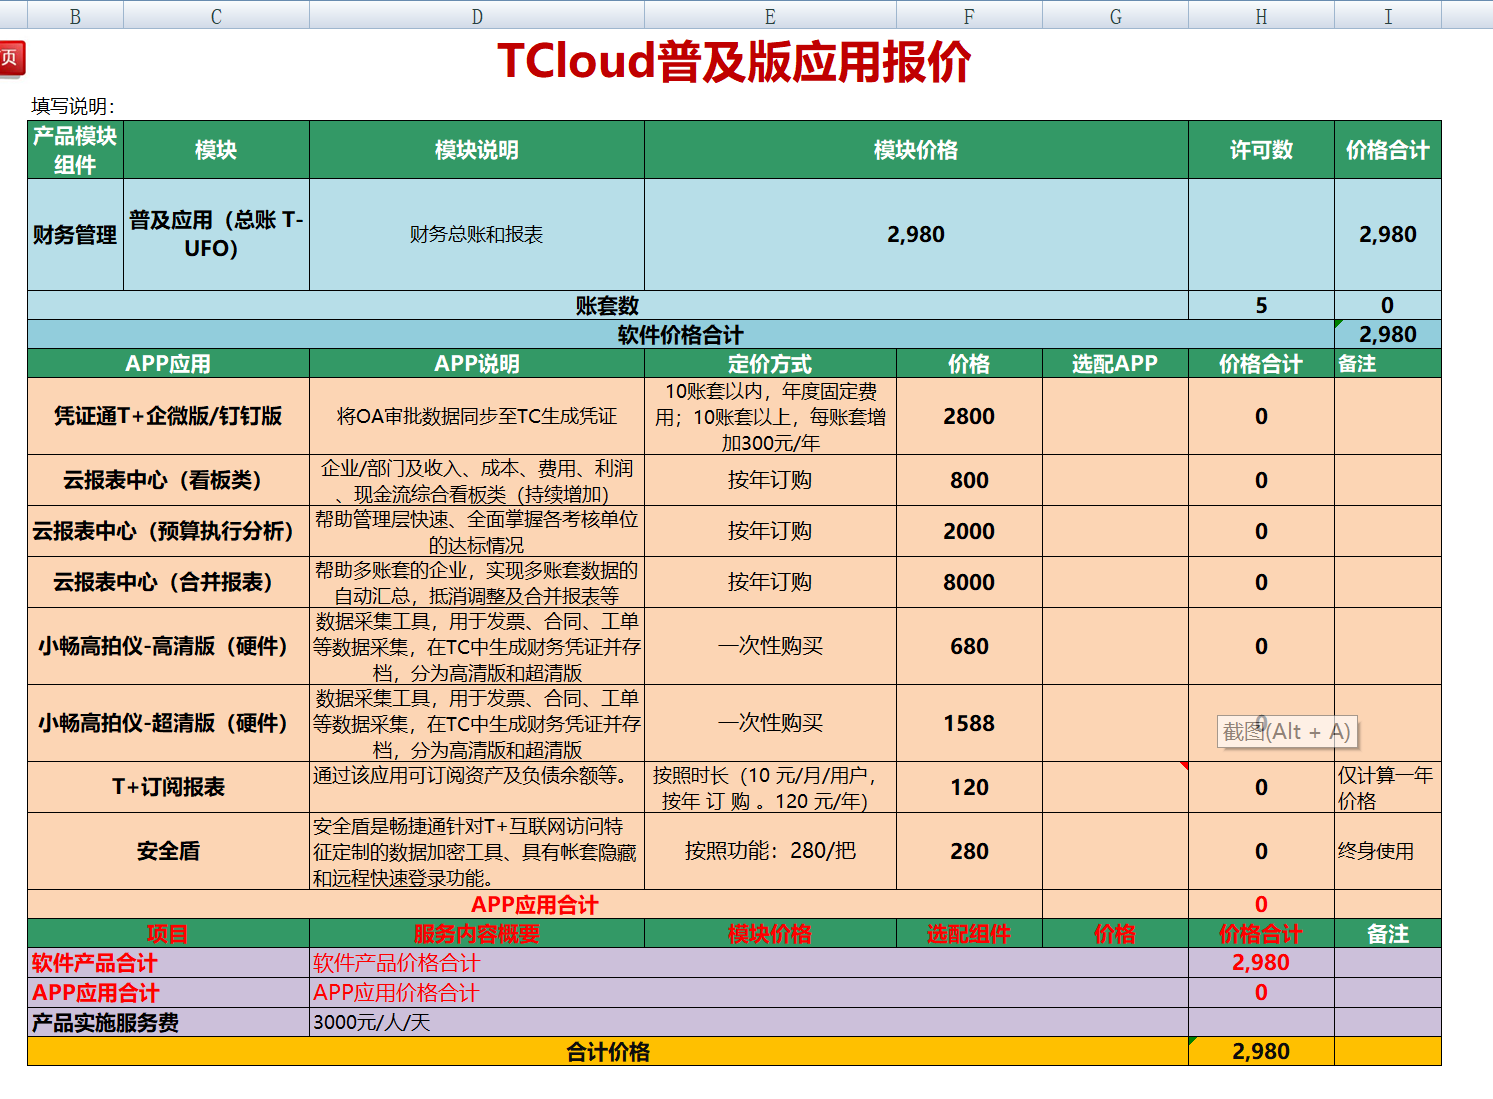Click the 服务内容概要 header cell
Viewport: 1493px width, 1099px height.
click(x=477, y=933)
